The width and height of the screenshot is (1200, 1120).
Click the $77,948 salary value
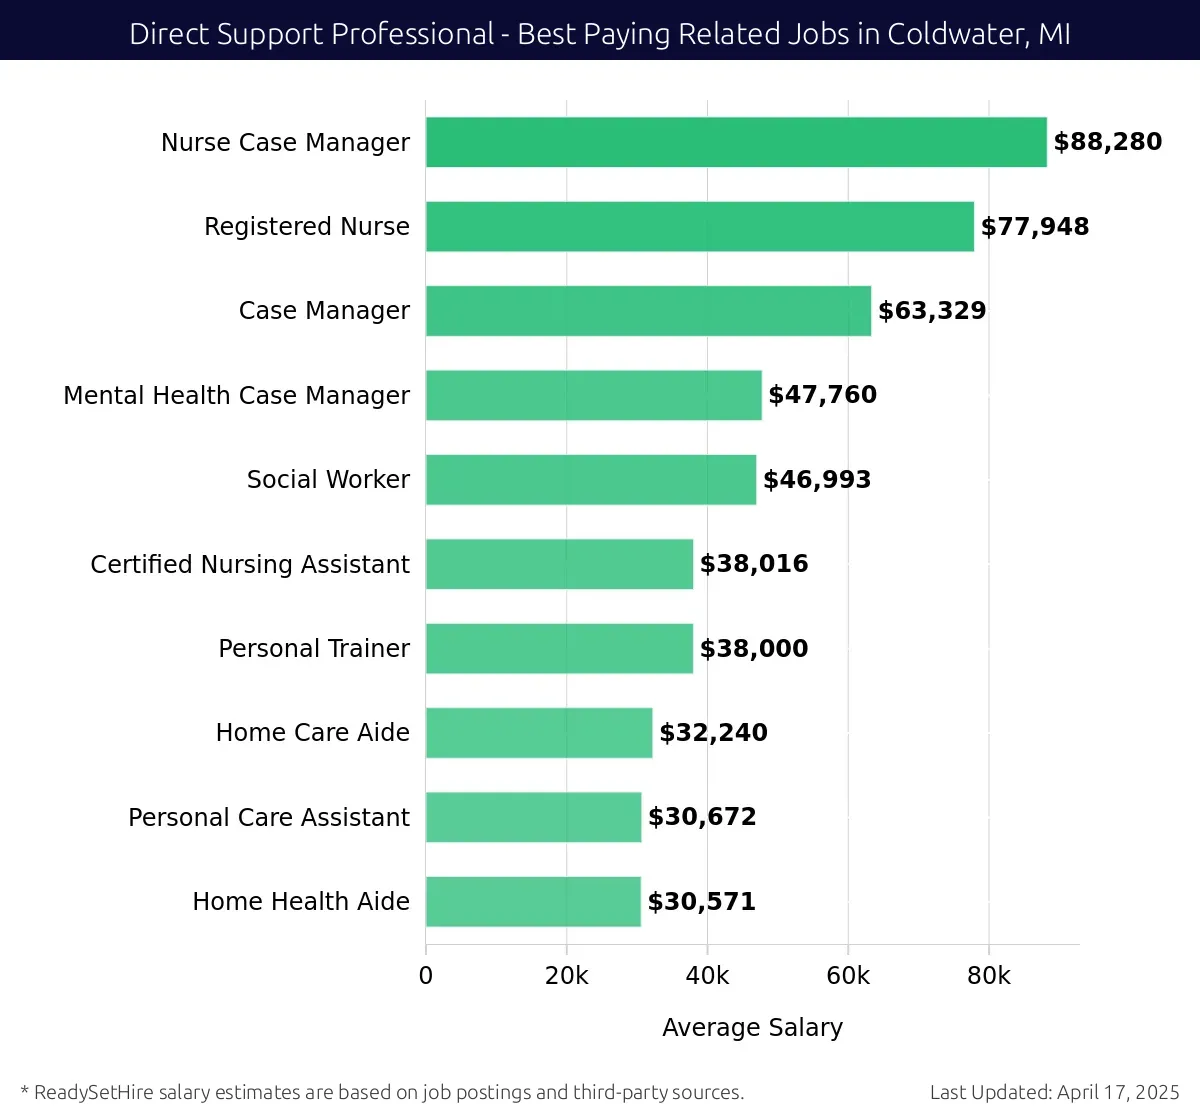[x=1035, y=227]
